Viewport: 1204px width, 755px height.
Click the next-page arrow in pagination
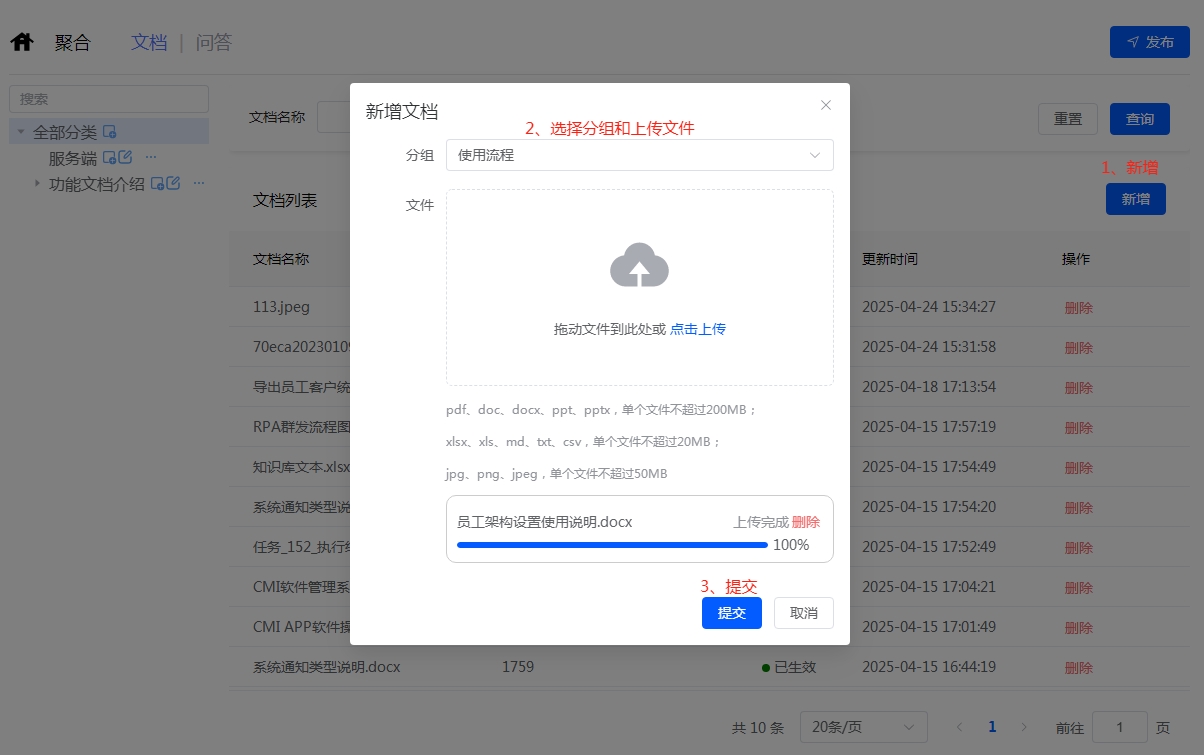(1024, 727)
